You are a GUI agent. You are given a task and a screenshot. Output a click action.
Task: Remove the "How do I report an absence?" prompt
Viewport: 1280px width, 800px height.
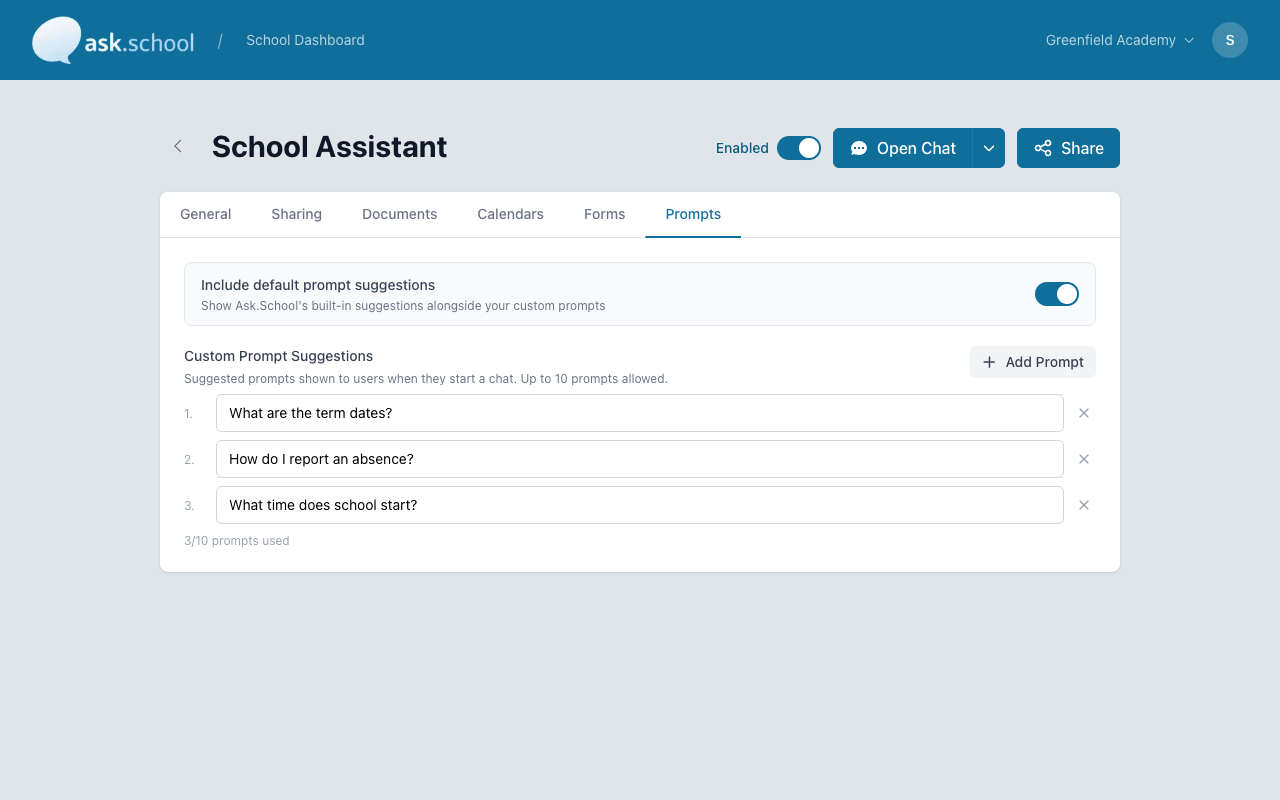tap(1084, 459)
